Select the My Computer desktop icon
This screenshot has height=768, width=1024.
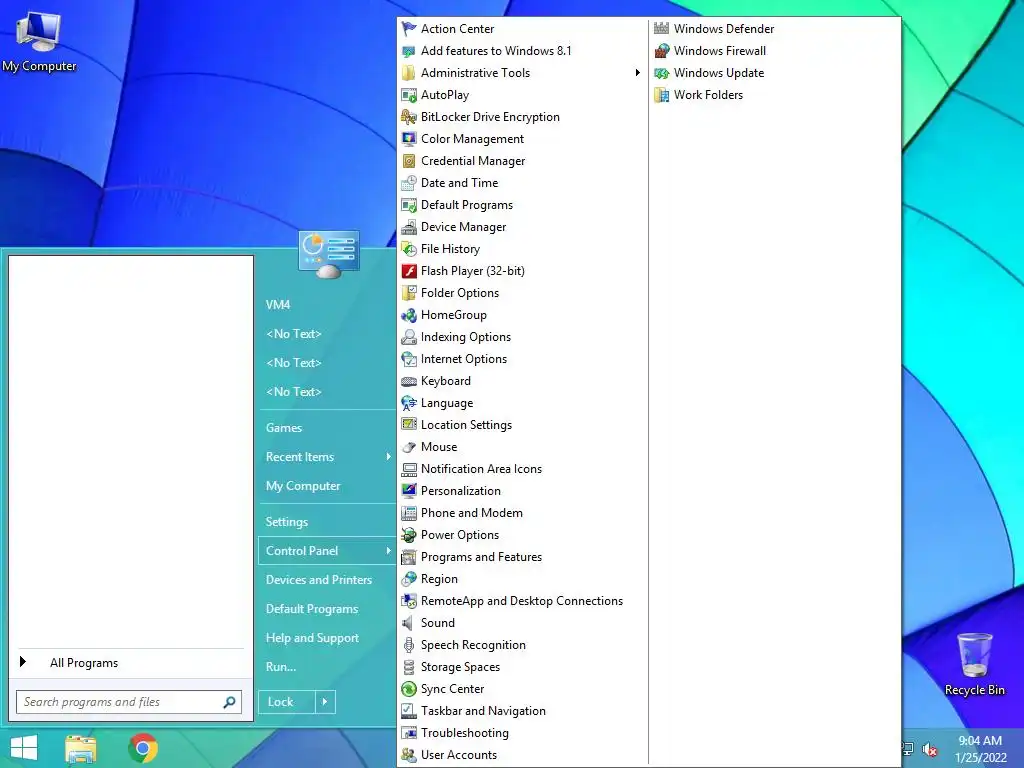39,41
